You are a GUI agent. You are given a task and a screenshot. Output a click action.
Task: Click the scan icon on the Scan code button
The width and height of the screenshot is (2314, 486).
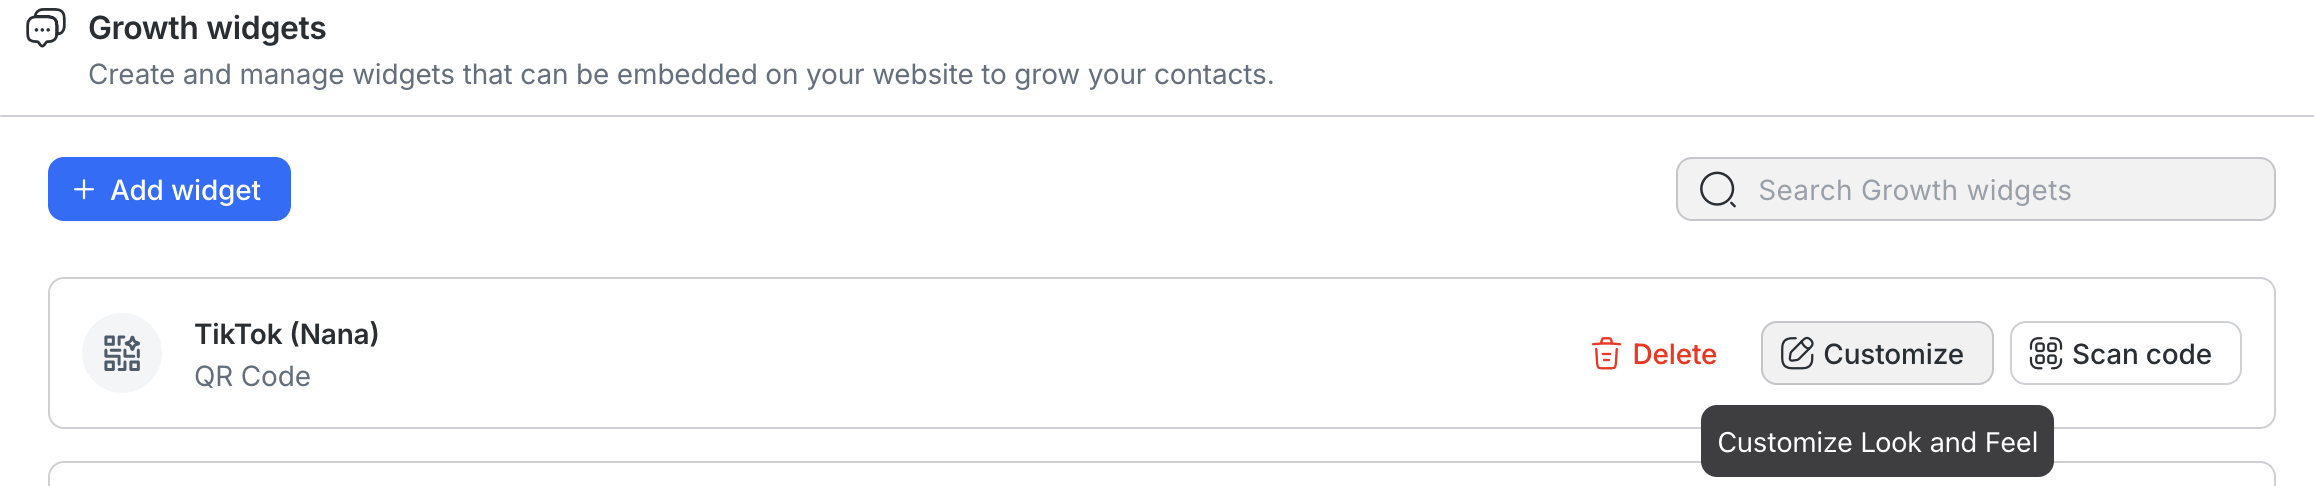[x=2045, y=353]
